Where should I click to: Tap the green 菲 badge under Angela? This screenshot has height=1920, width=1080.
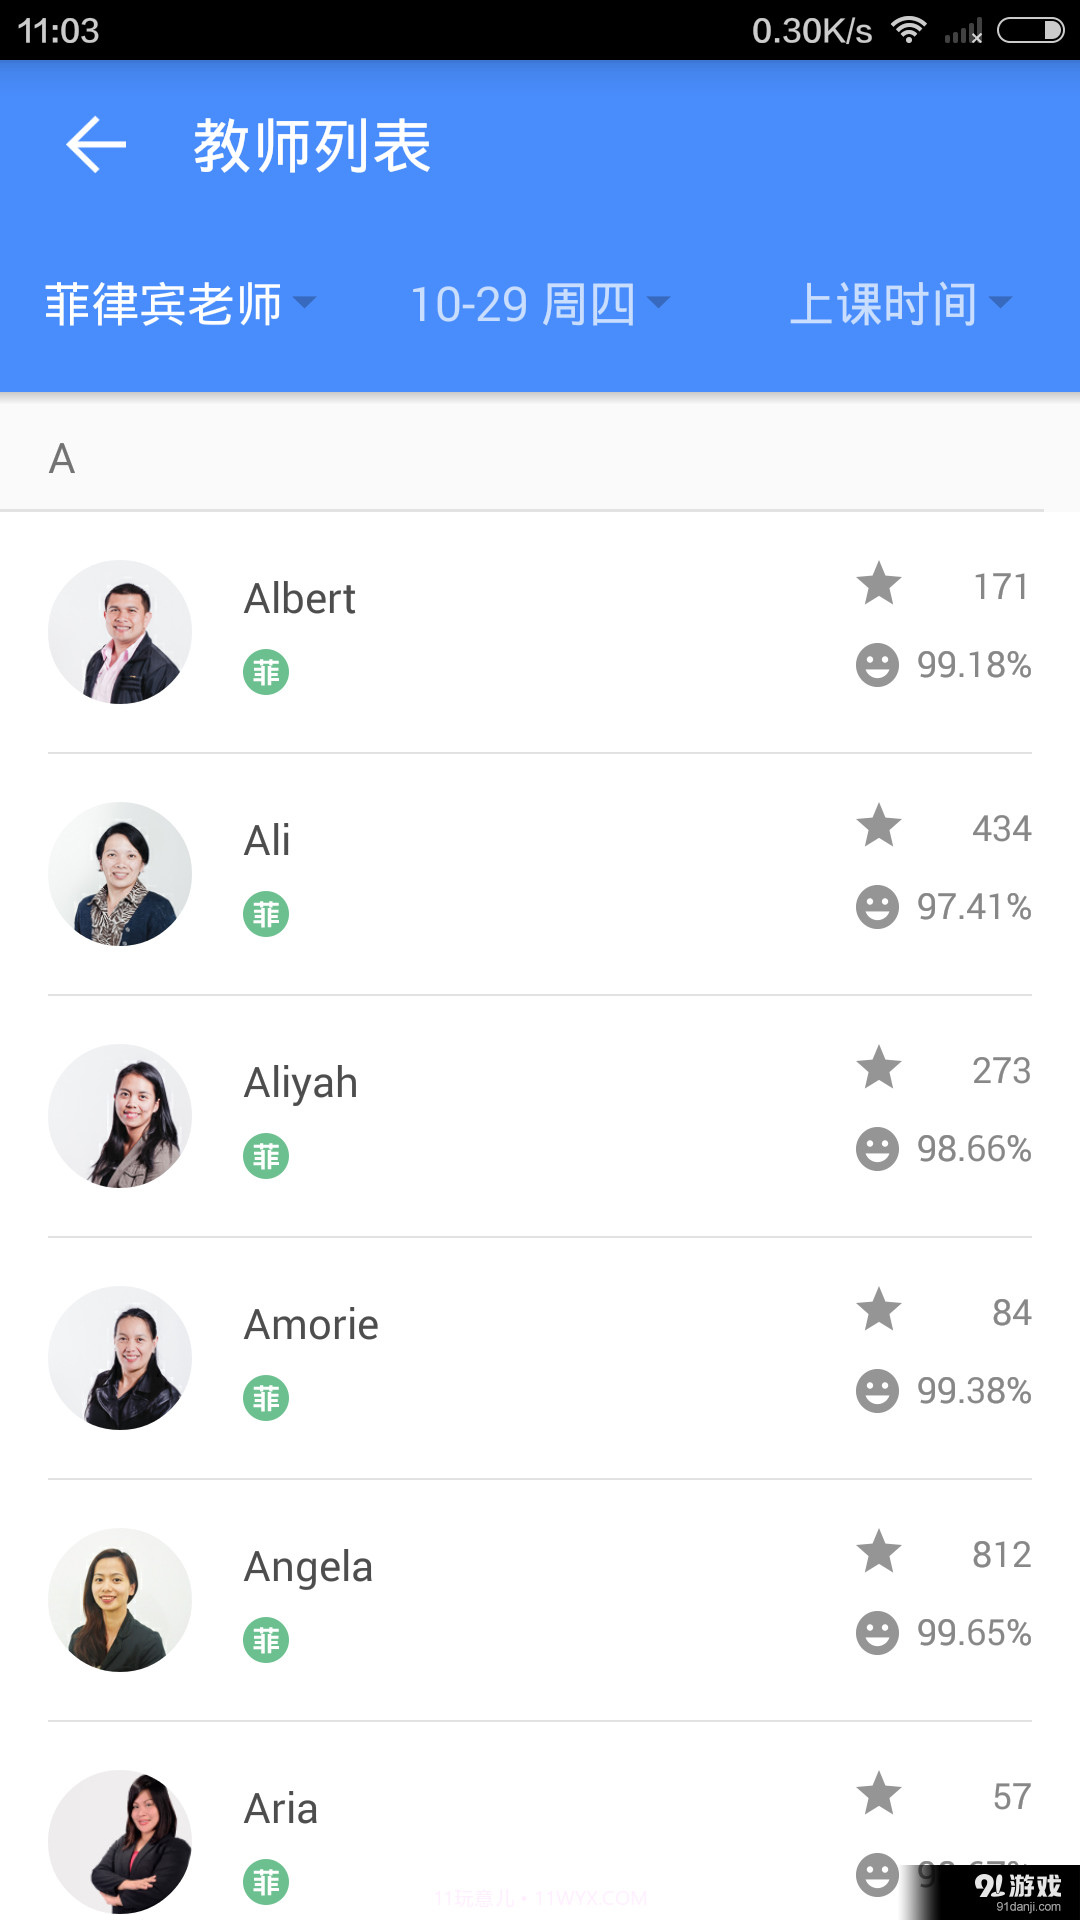[x=266, y=1640]
